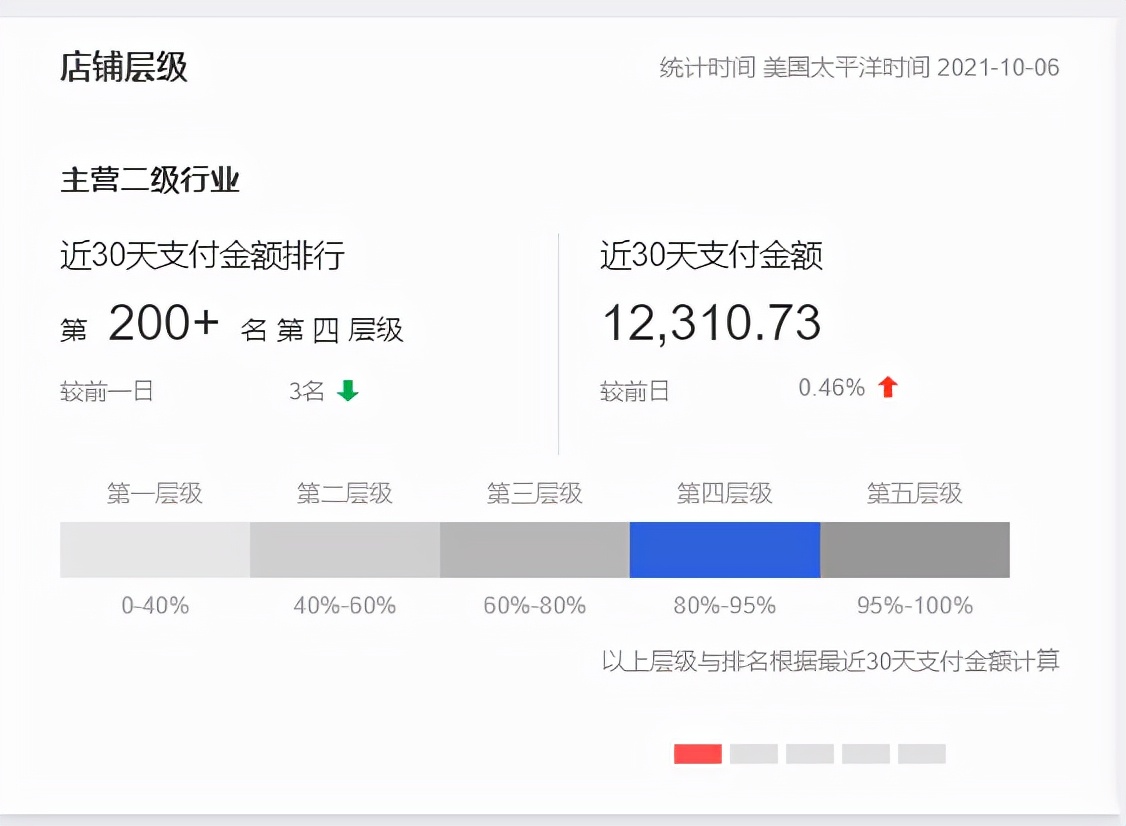This screenshot has width=1126, height=826.
Task: Click the 第五层级 bar segment
Action: tap(912, 549)
